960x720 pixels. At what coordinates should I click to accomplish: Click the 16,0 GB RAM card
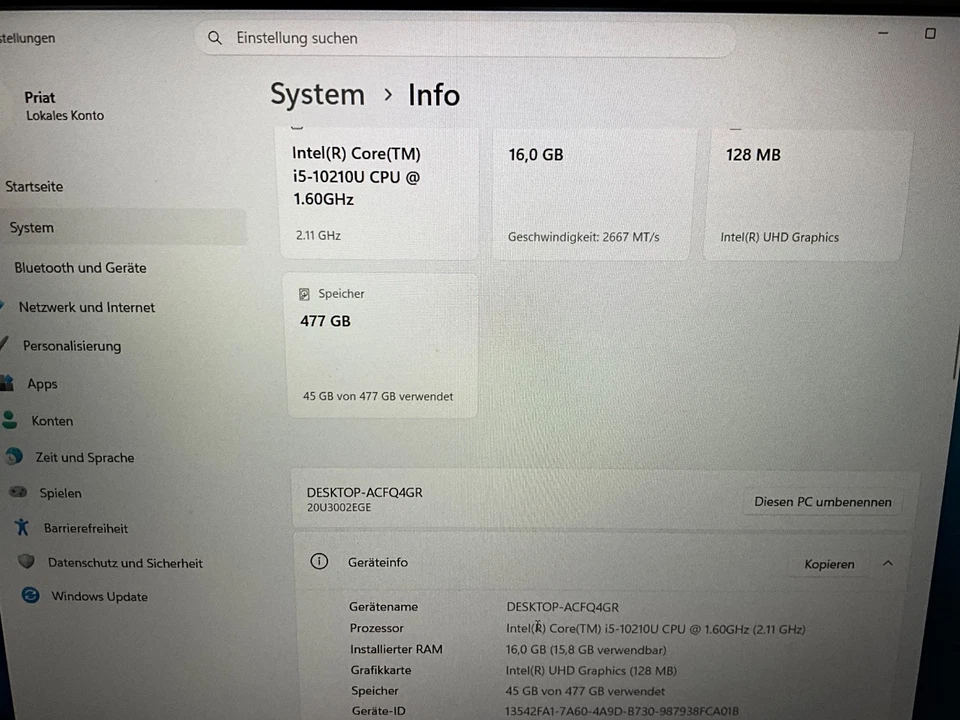pyautogui.click(x=593, y=193)
